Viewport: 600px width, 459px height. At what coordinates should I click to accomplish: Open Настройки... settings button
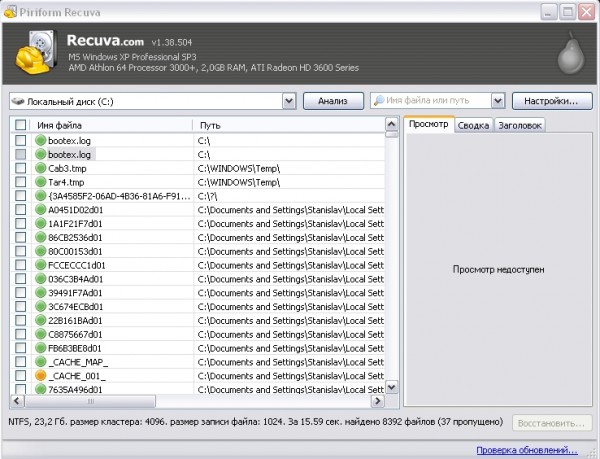(551, 101)
